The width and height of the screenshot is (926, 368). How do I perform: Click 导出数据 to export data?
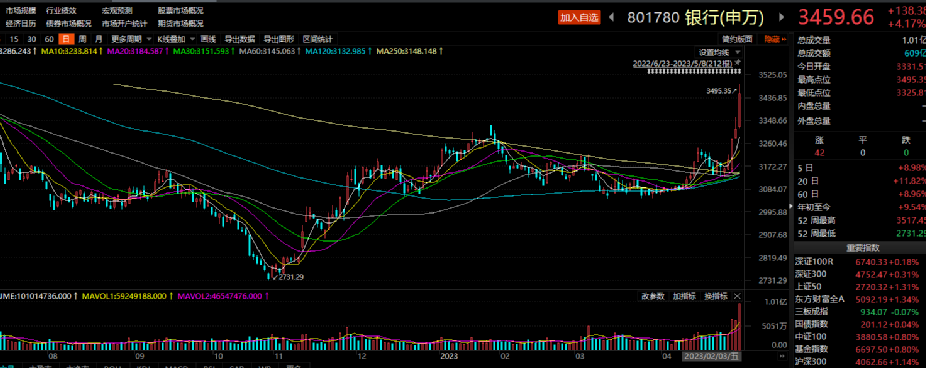click(240, 40)
